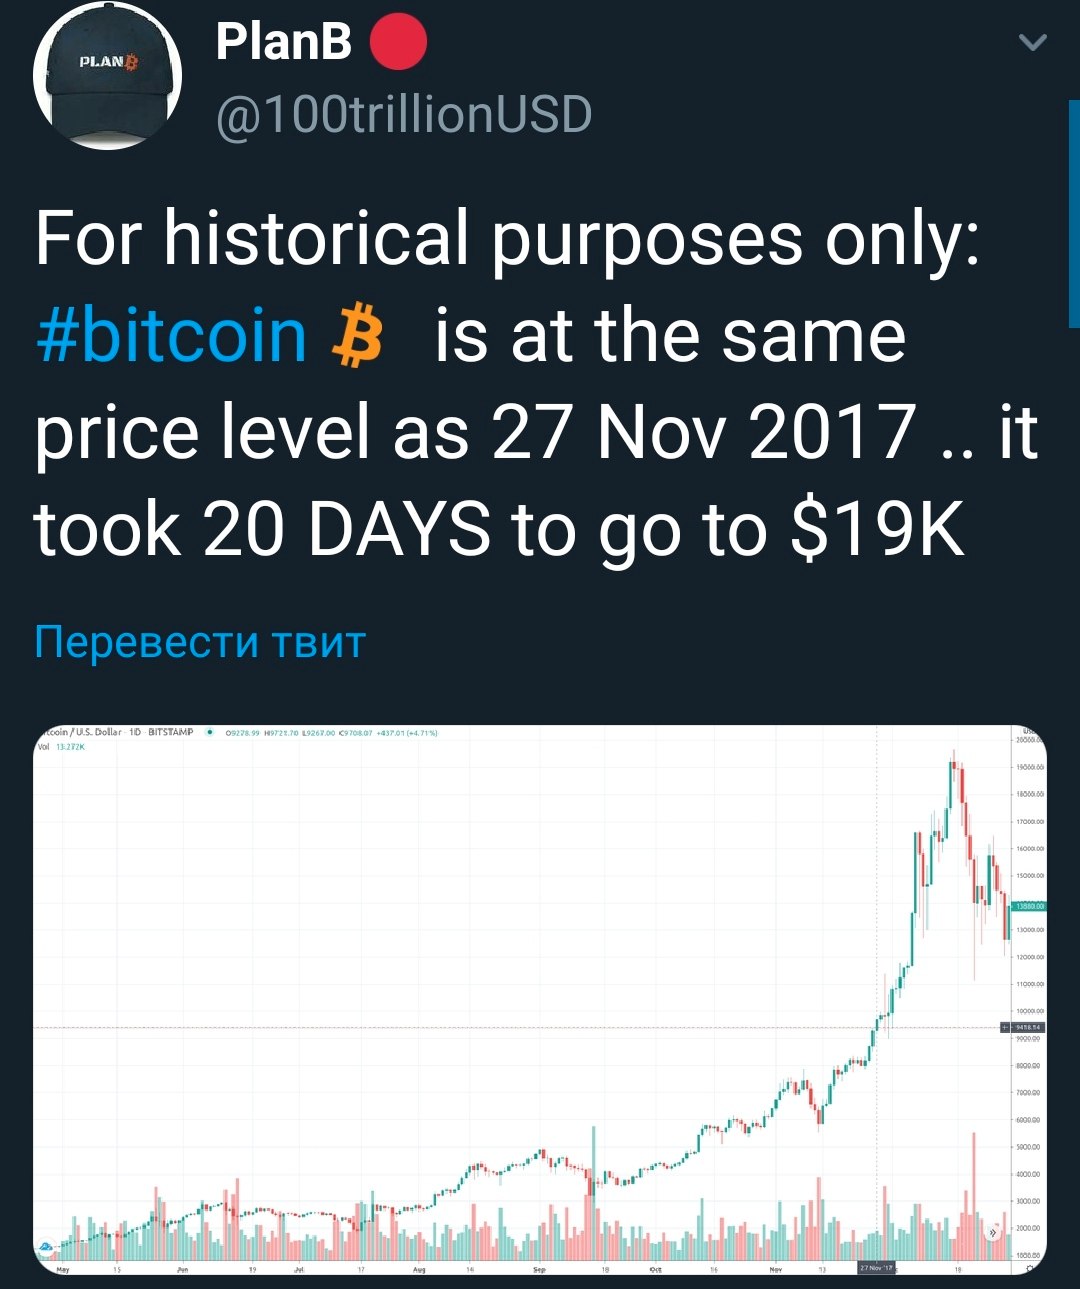Open PlanB's profile picture
This screenshot has width=1080, height=1289.
[107, 77]
